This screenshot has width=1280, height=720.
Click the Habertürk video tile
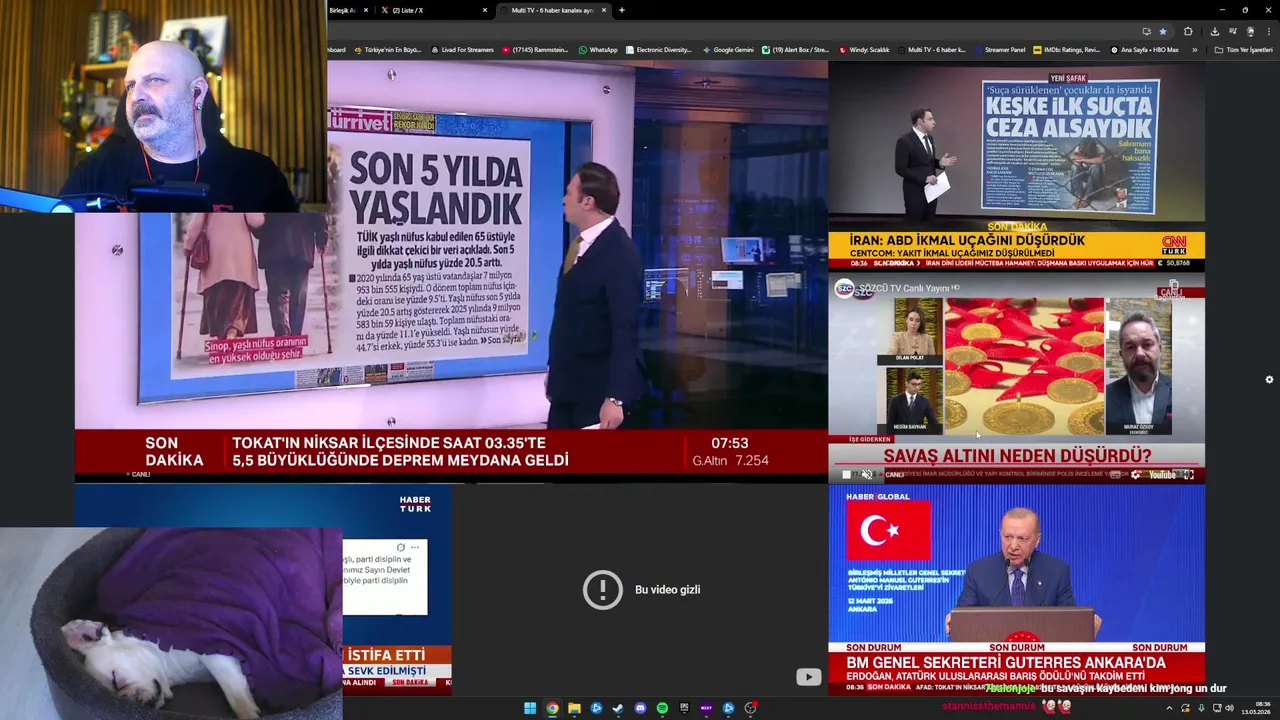[263, 588]
